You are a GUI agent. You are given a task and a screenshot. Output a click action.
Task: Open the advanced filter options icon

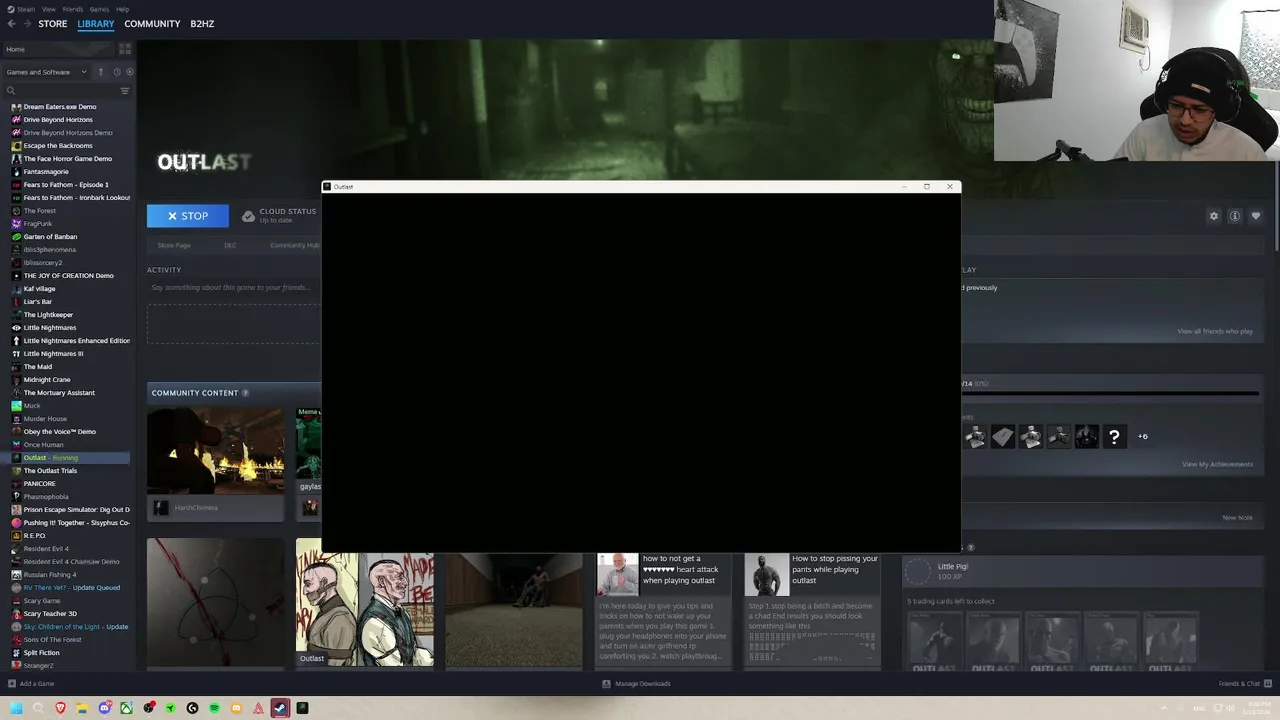point(125,91)
